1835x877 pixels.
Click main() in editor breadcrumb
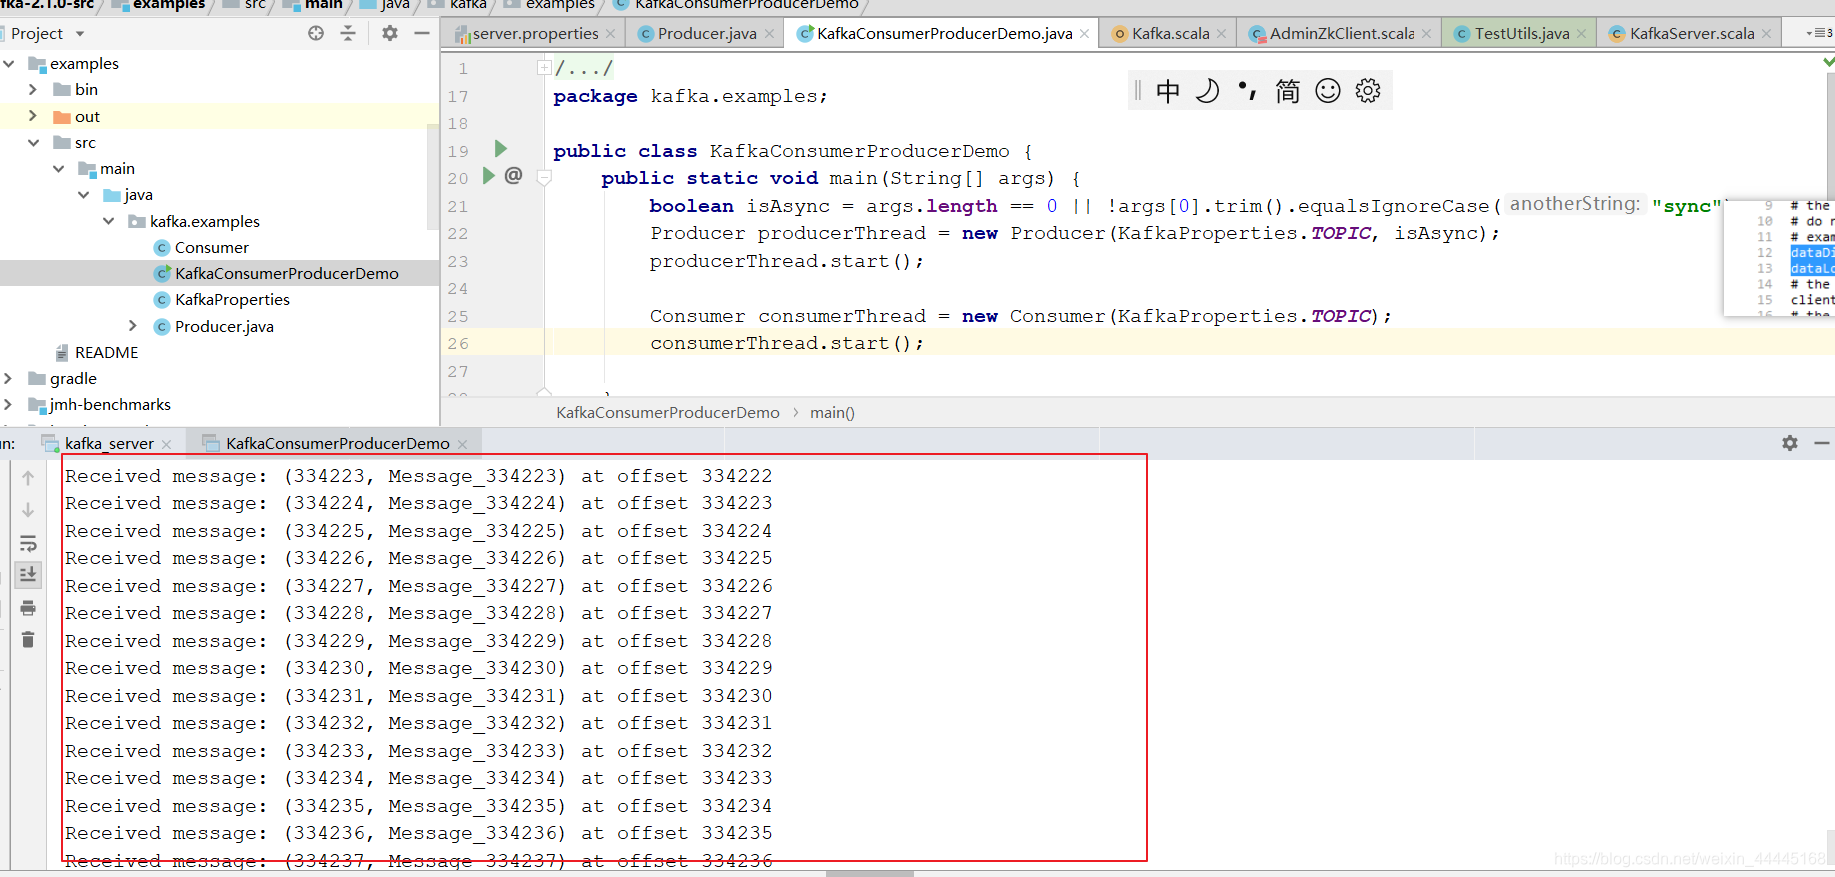(832, 412)
